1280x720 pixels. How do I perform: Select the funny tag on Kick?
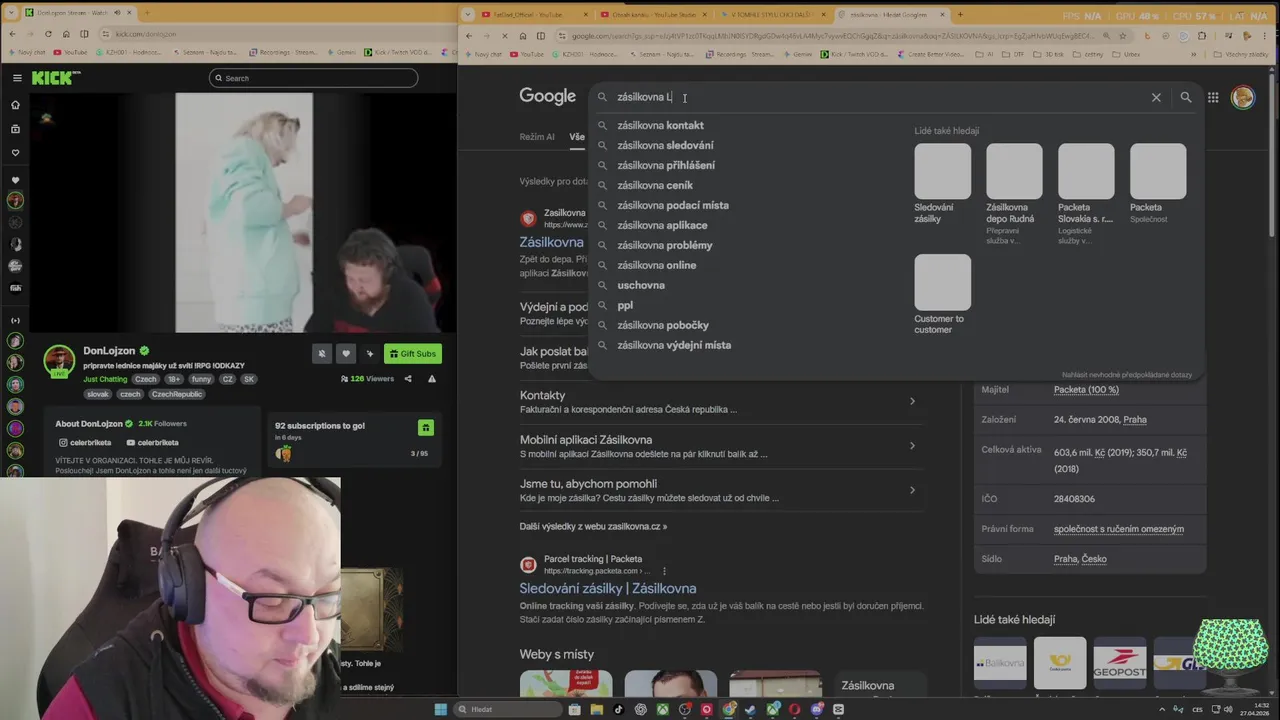201,379
